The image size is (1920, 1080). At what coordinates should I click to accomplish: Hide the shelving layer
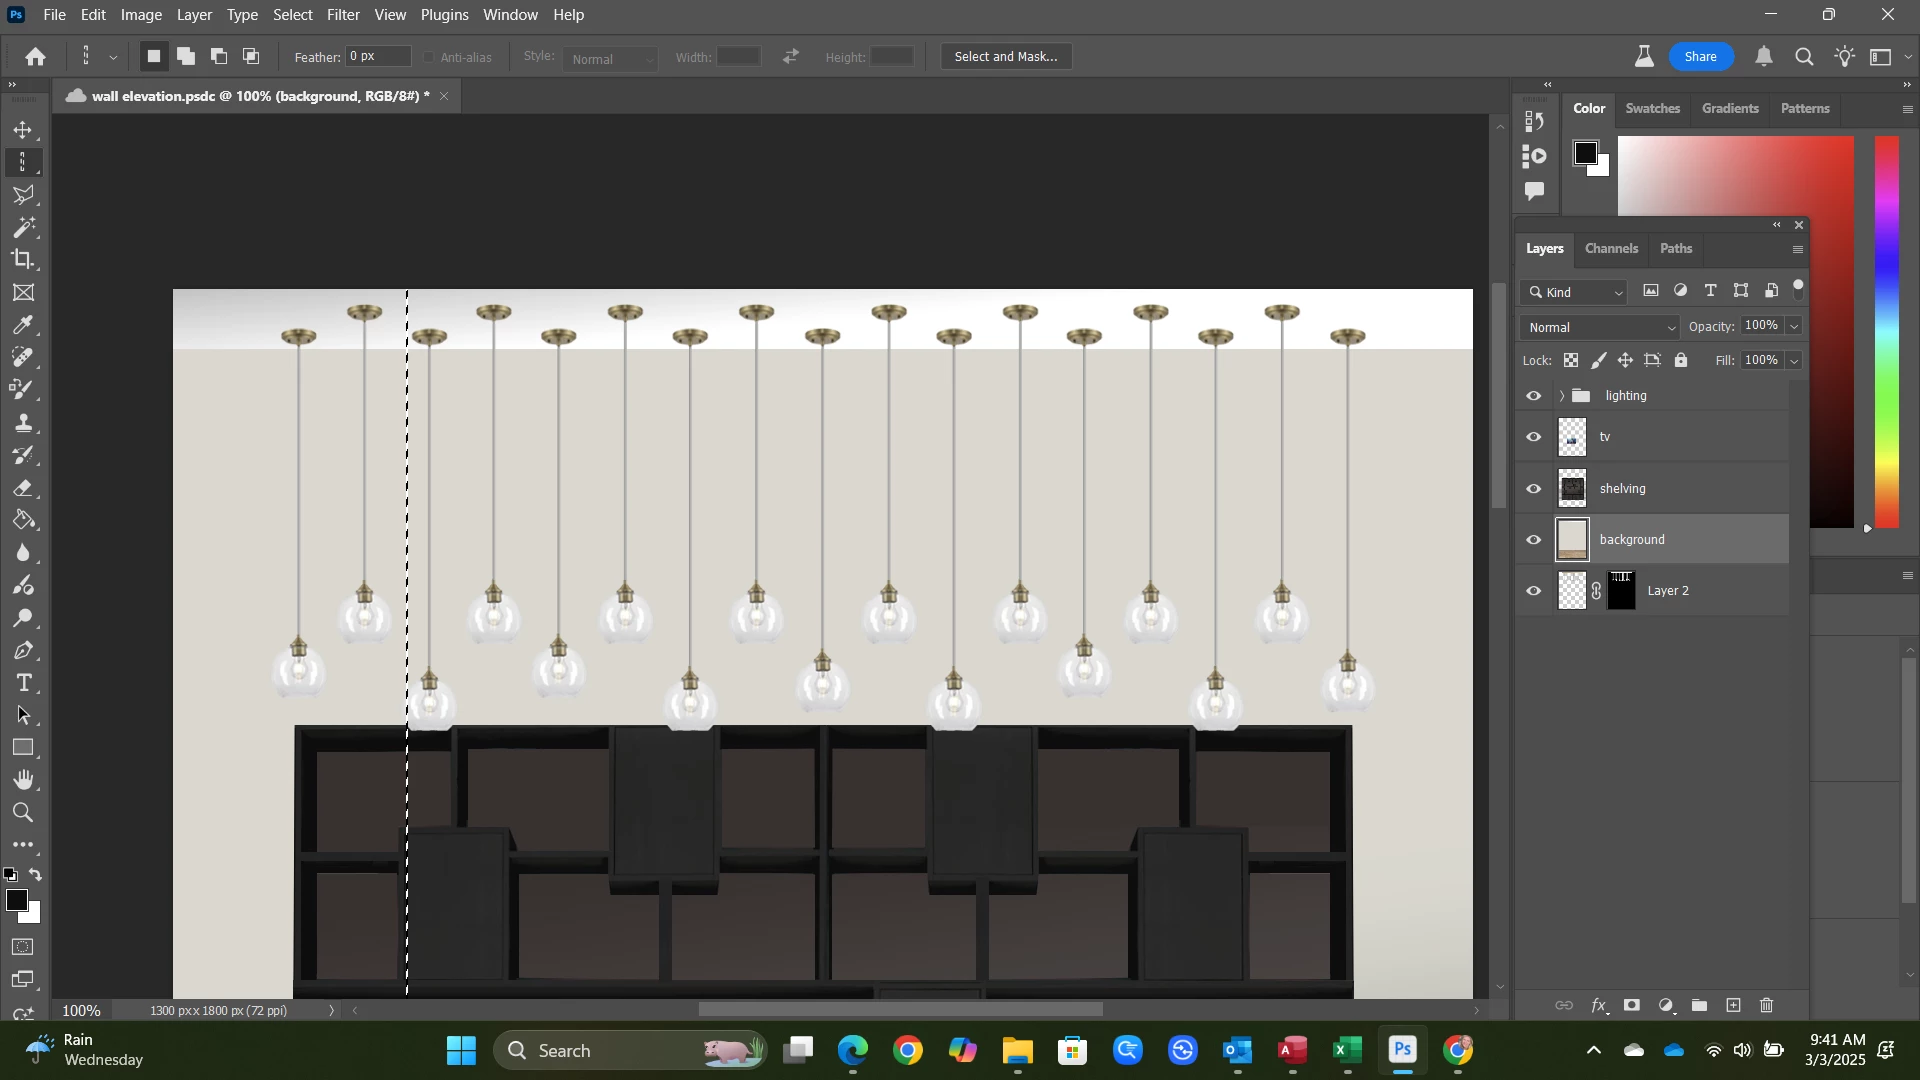pos(1534,490)
